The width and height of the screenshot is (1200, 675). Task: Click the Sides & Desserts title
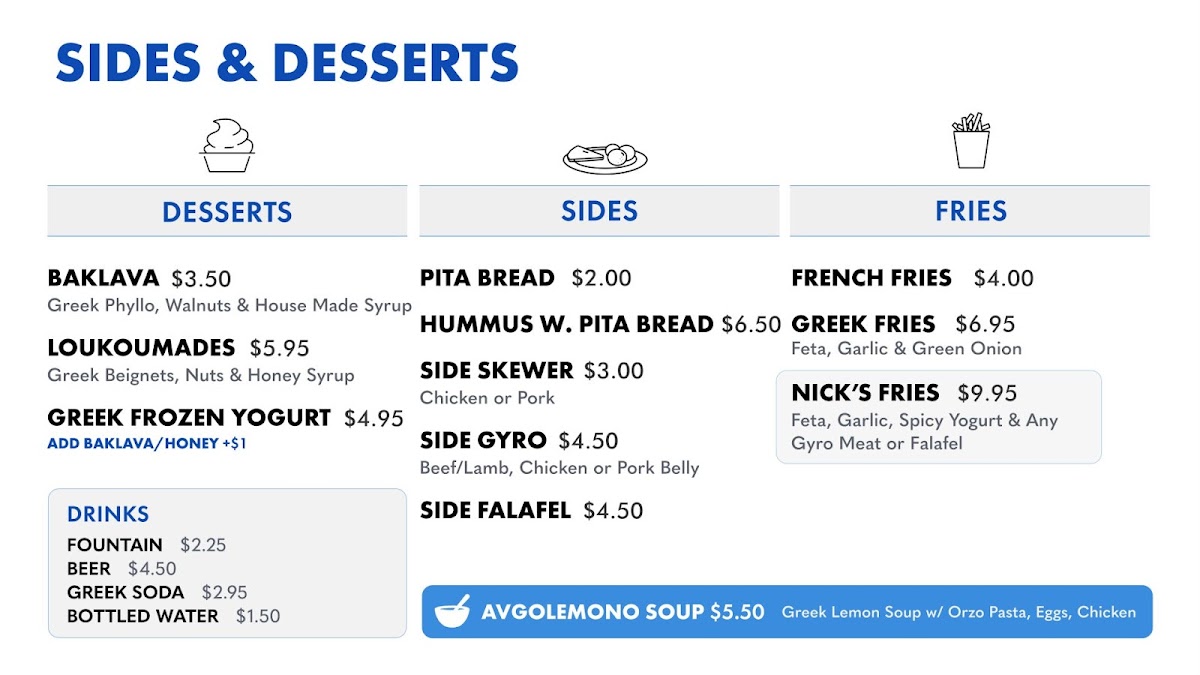click(287, 63)
